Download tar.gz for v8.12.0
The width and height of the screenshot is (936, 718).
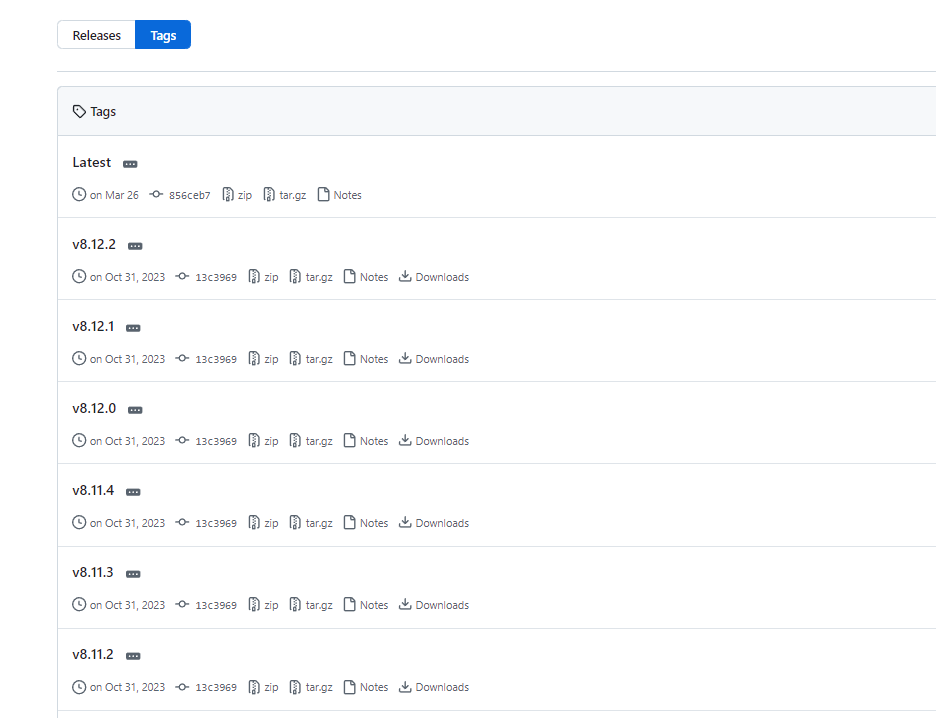click(319, 441)
